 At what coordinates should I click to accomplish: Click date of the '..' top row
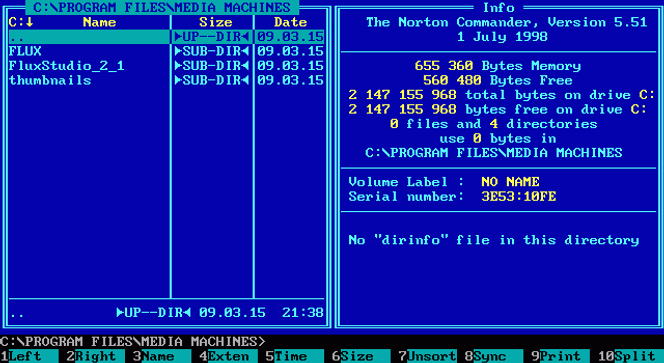click(x=290, y=37)
